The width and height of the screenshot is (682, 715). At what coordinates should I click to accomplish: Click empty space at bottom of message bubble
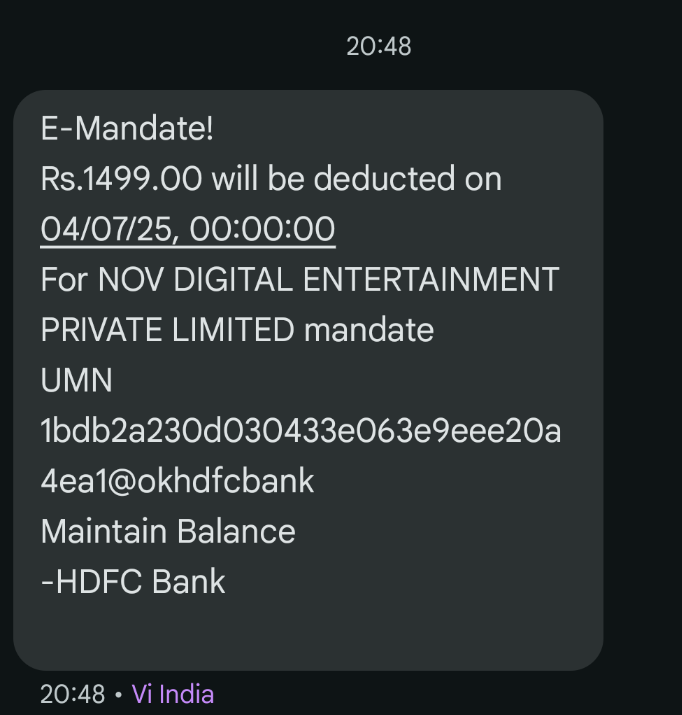[x=300, y=636]
